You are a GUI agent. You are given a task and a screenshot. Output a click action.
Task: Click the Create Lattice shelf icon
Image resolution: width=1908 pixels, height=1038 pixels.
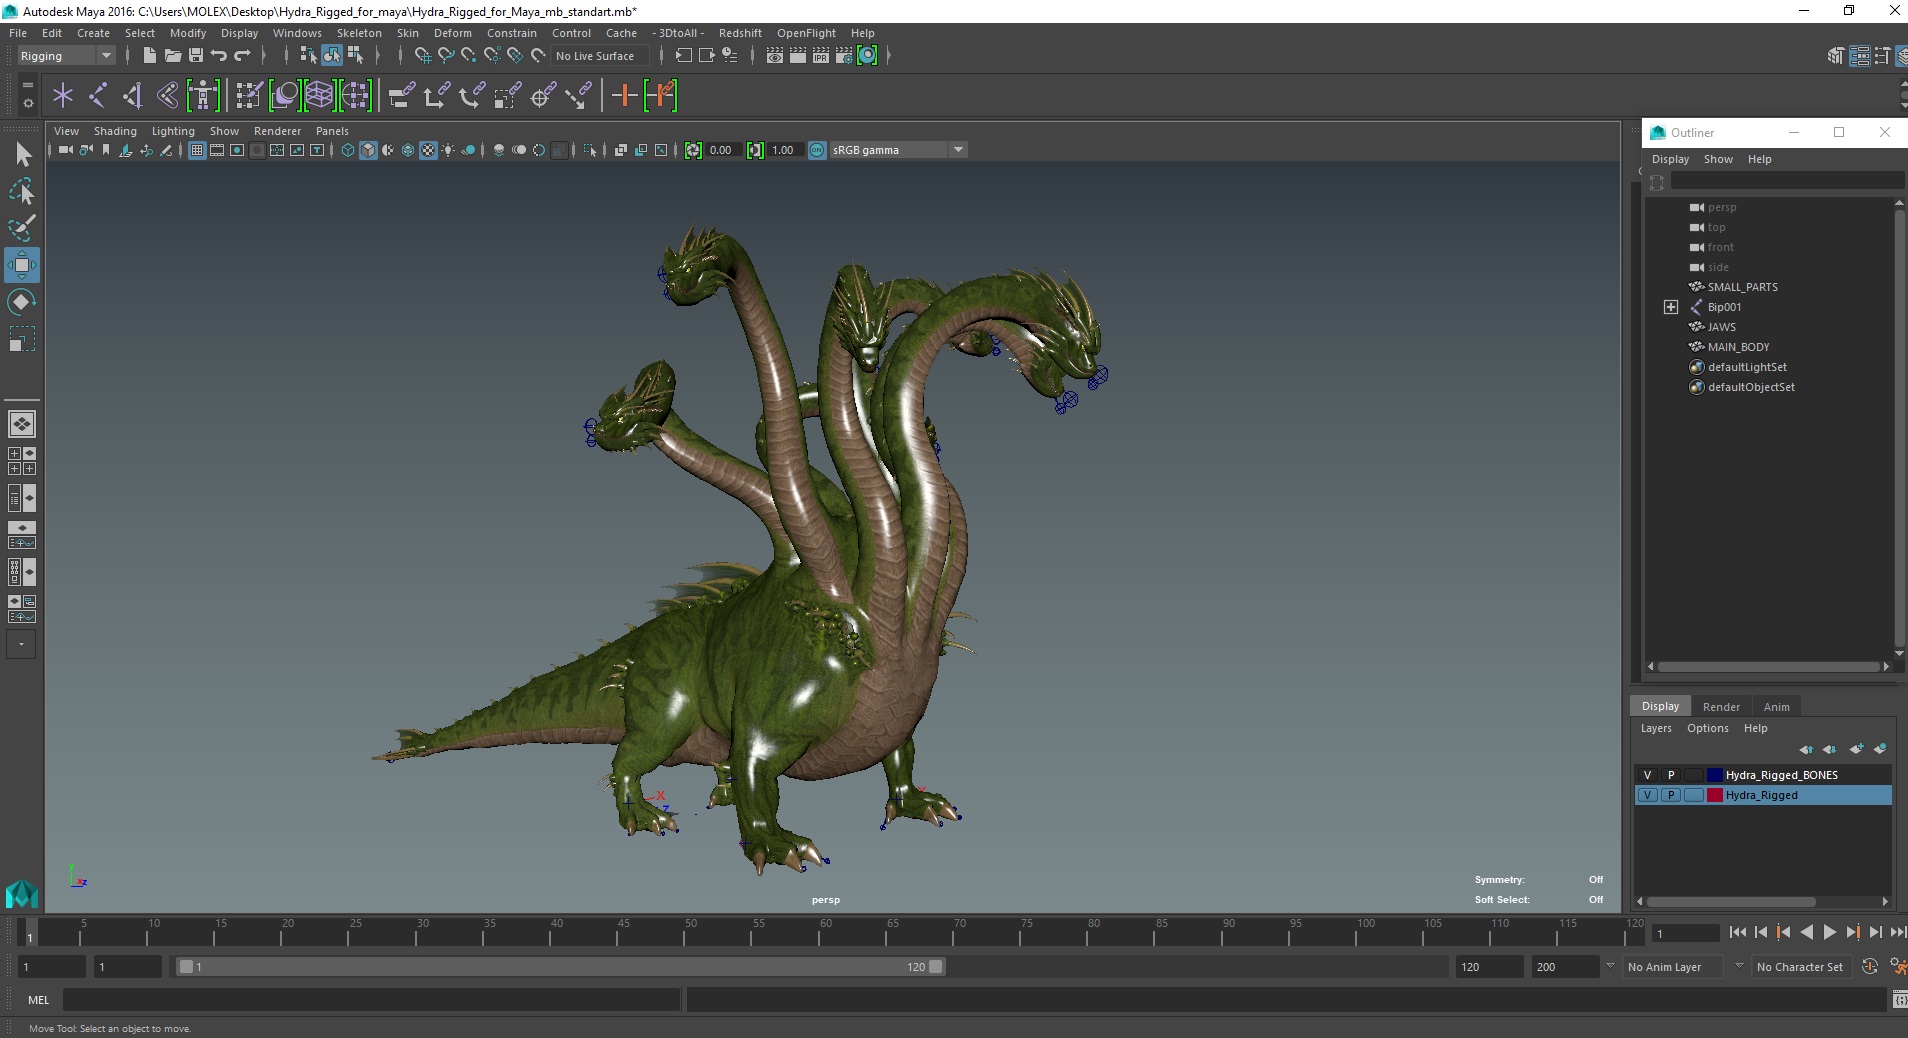point(319,96)
